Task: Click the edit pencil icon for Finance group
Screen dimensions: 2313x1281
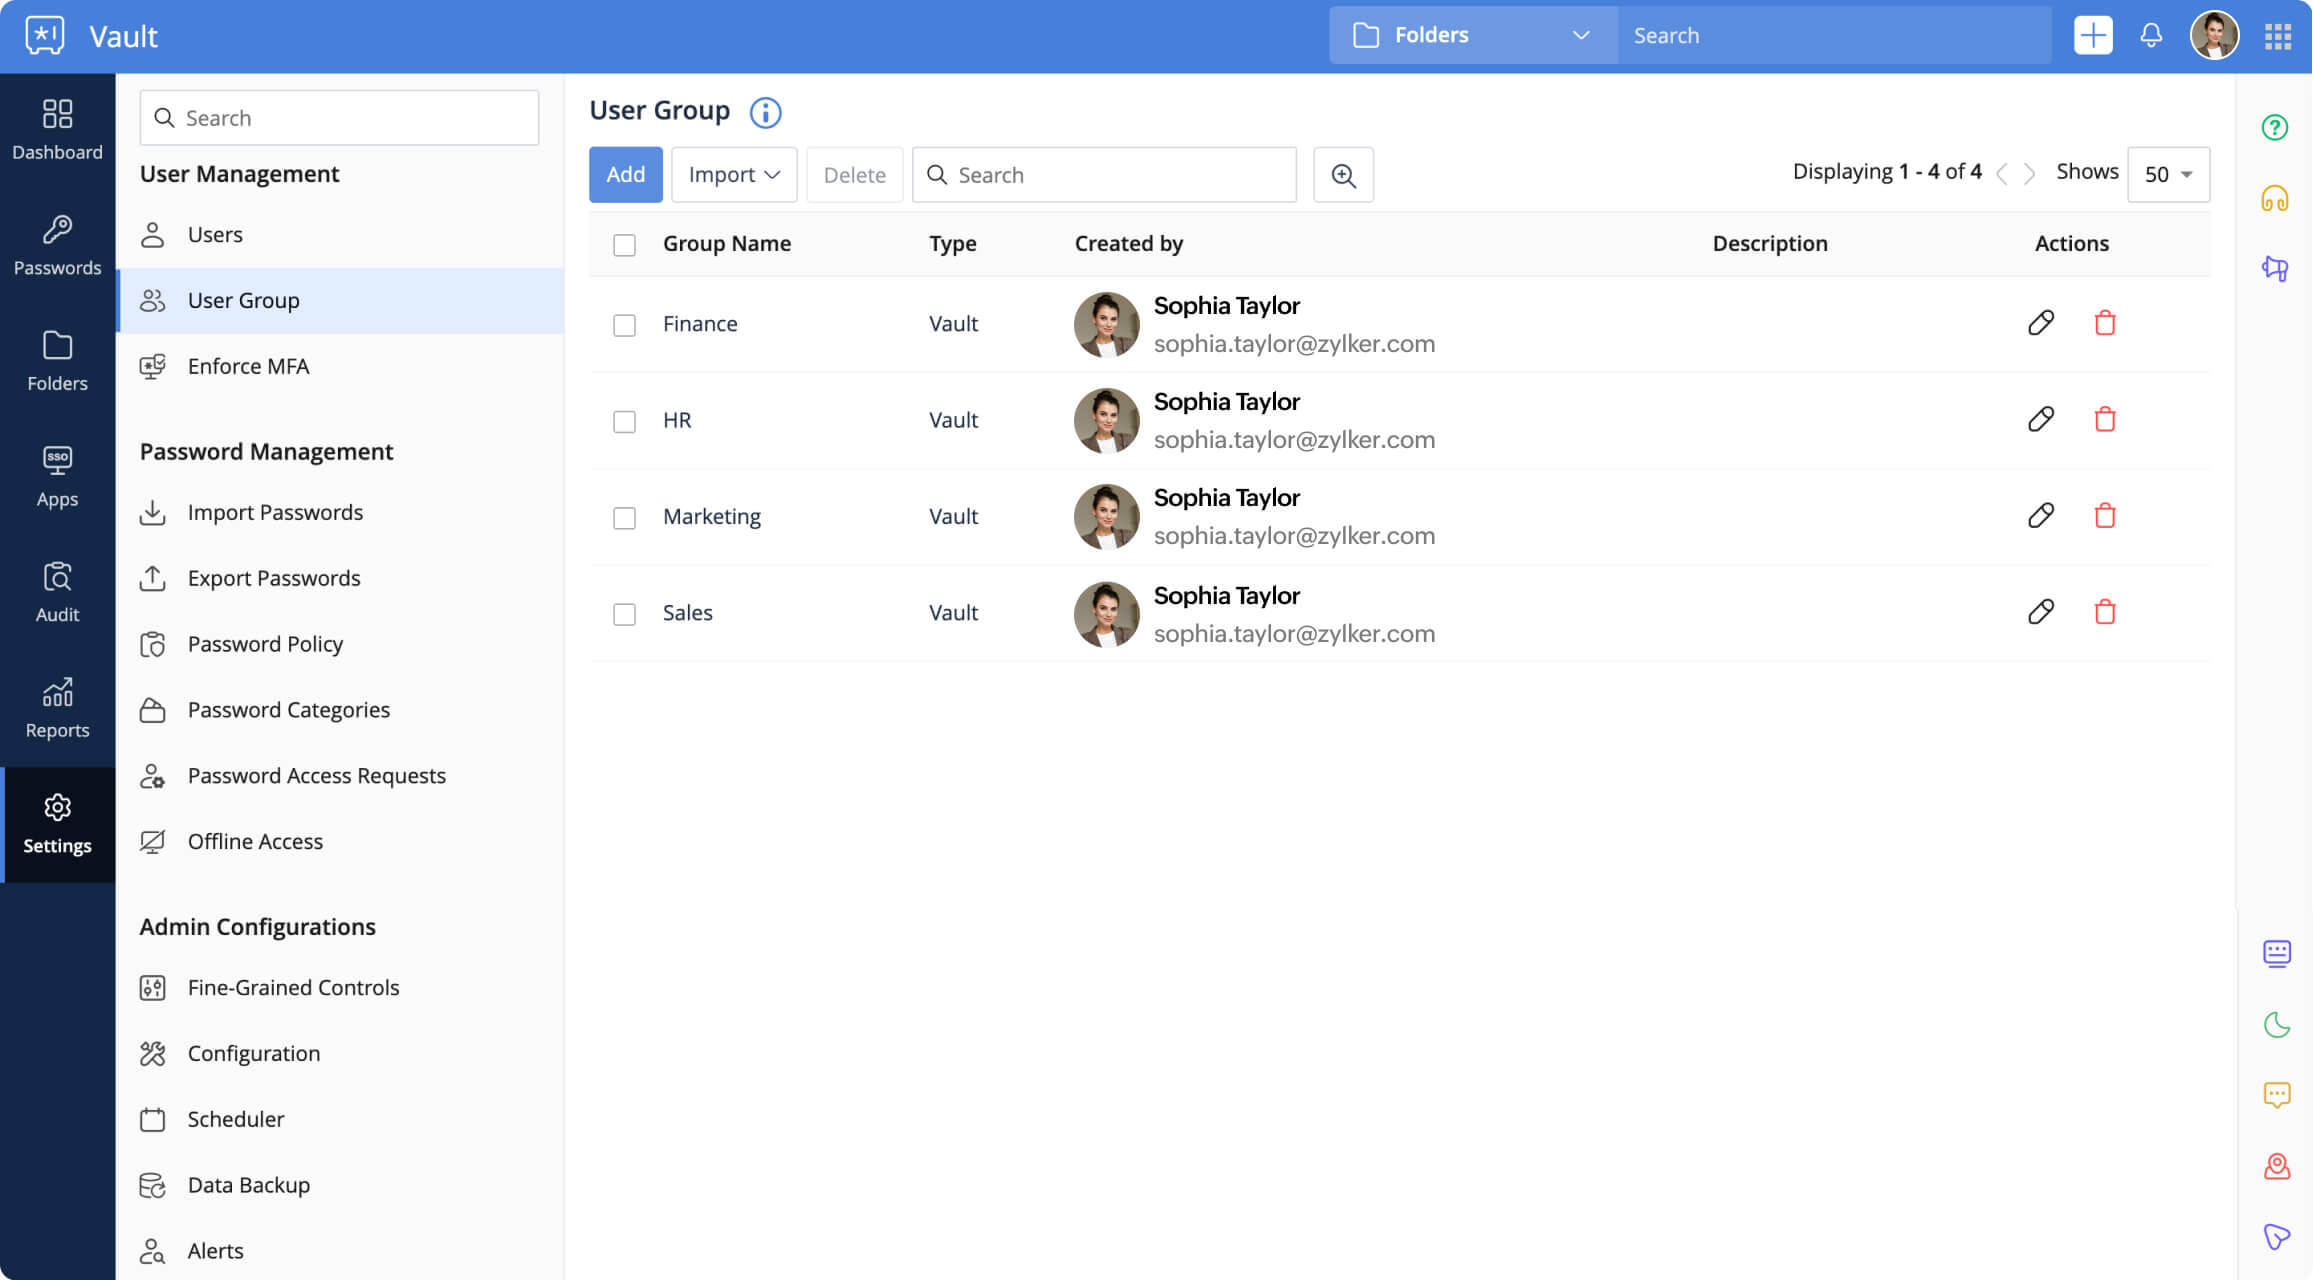Action: [x=2040, y=323]
